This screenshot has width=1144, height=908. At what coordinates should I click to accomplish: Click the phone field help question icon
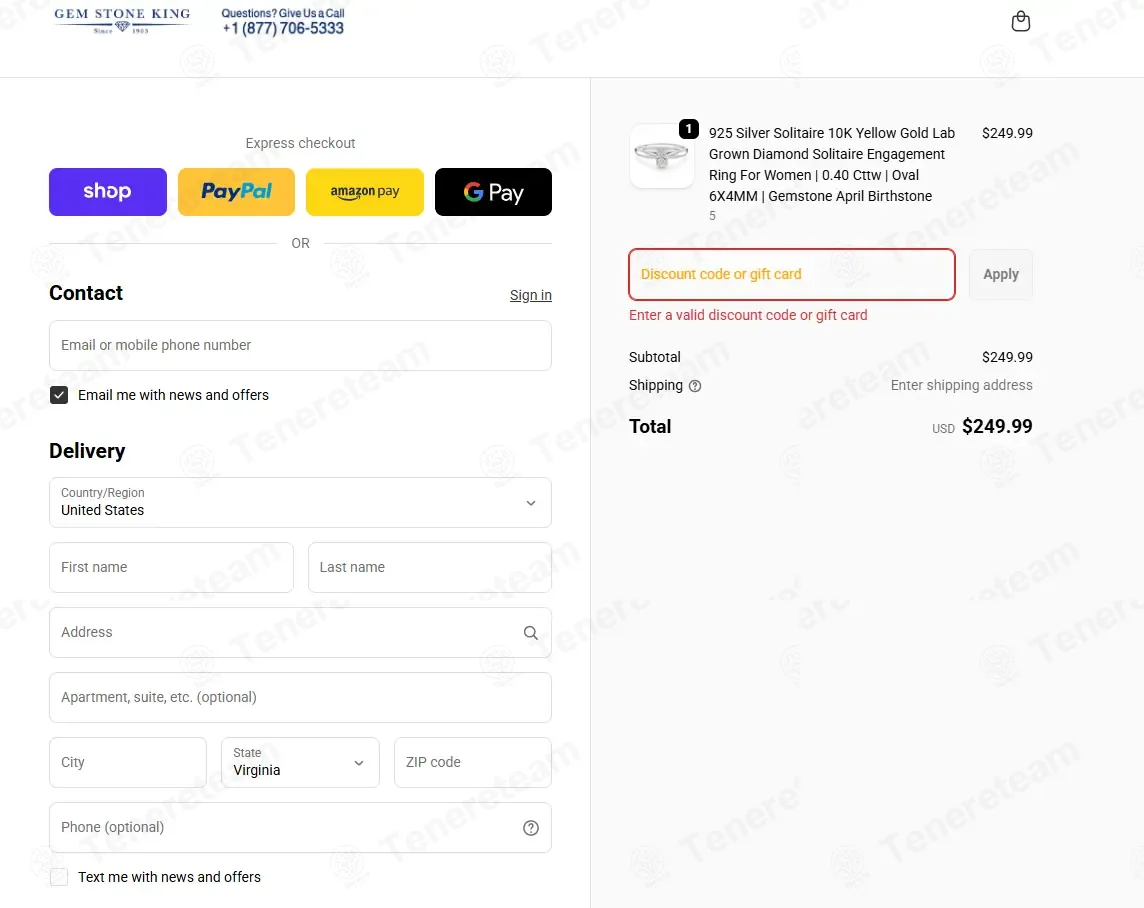530,828
